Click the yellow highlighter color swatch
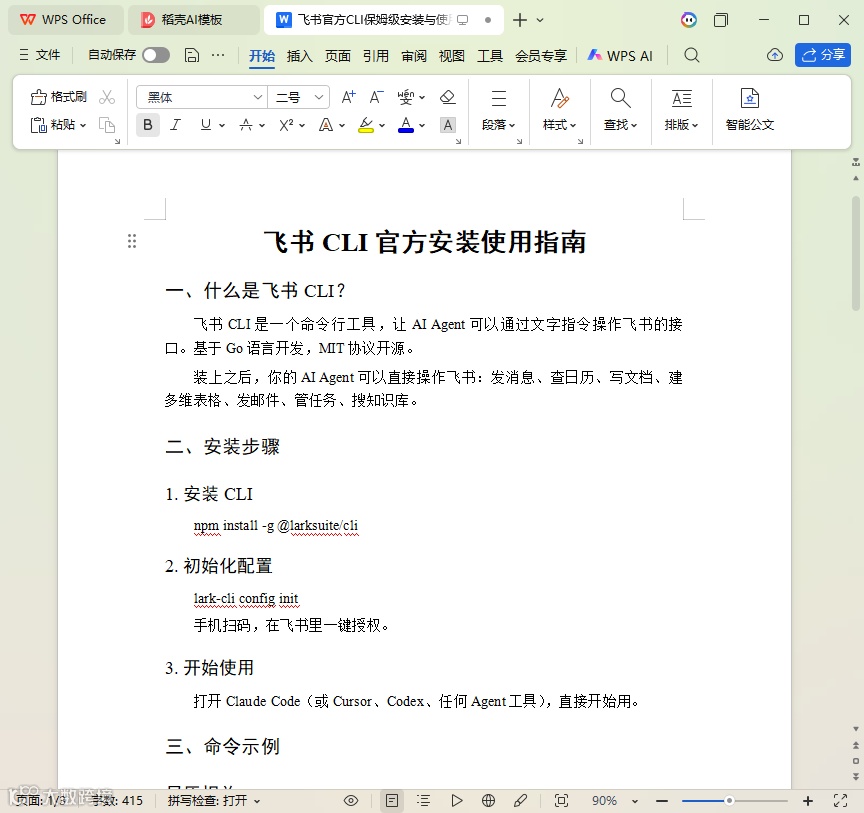Viewport: 864px width, 813px height. (365, 125)
